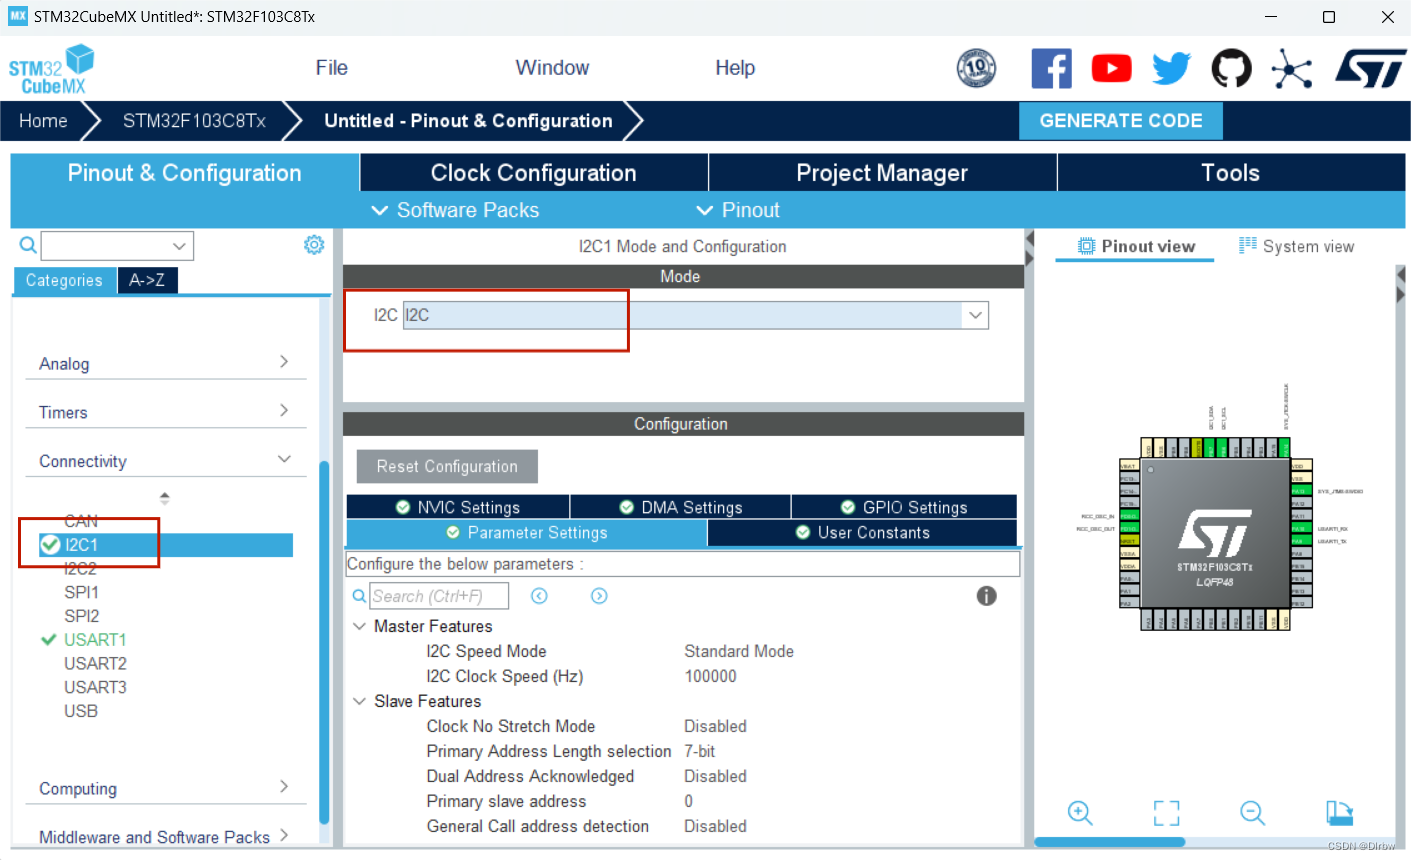Switch to System view
The height and width of the screenshot is (860, 1411).
1297,246
